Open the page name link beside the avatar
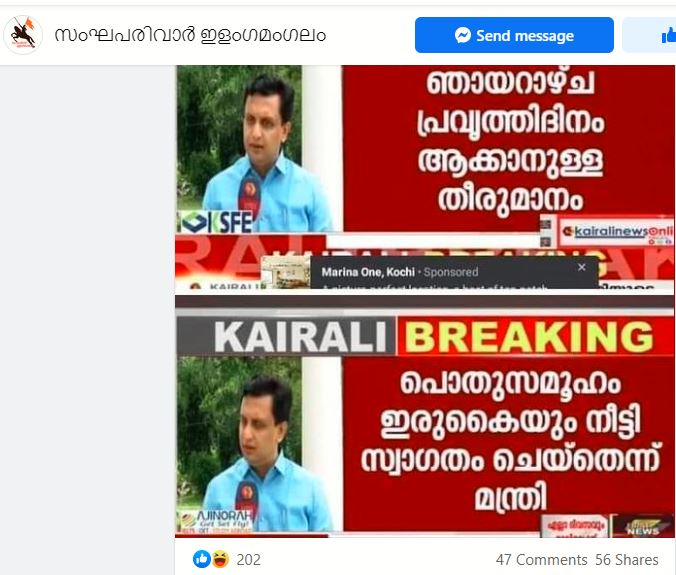 click(190, 35)
